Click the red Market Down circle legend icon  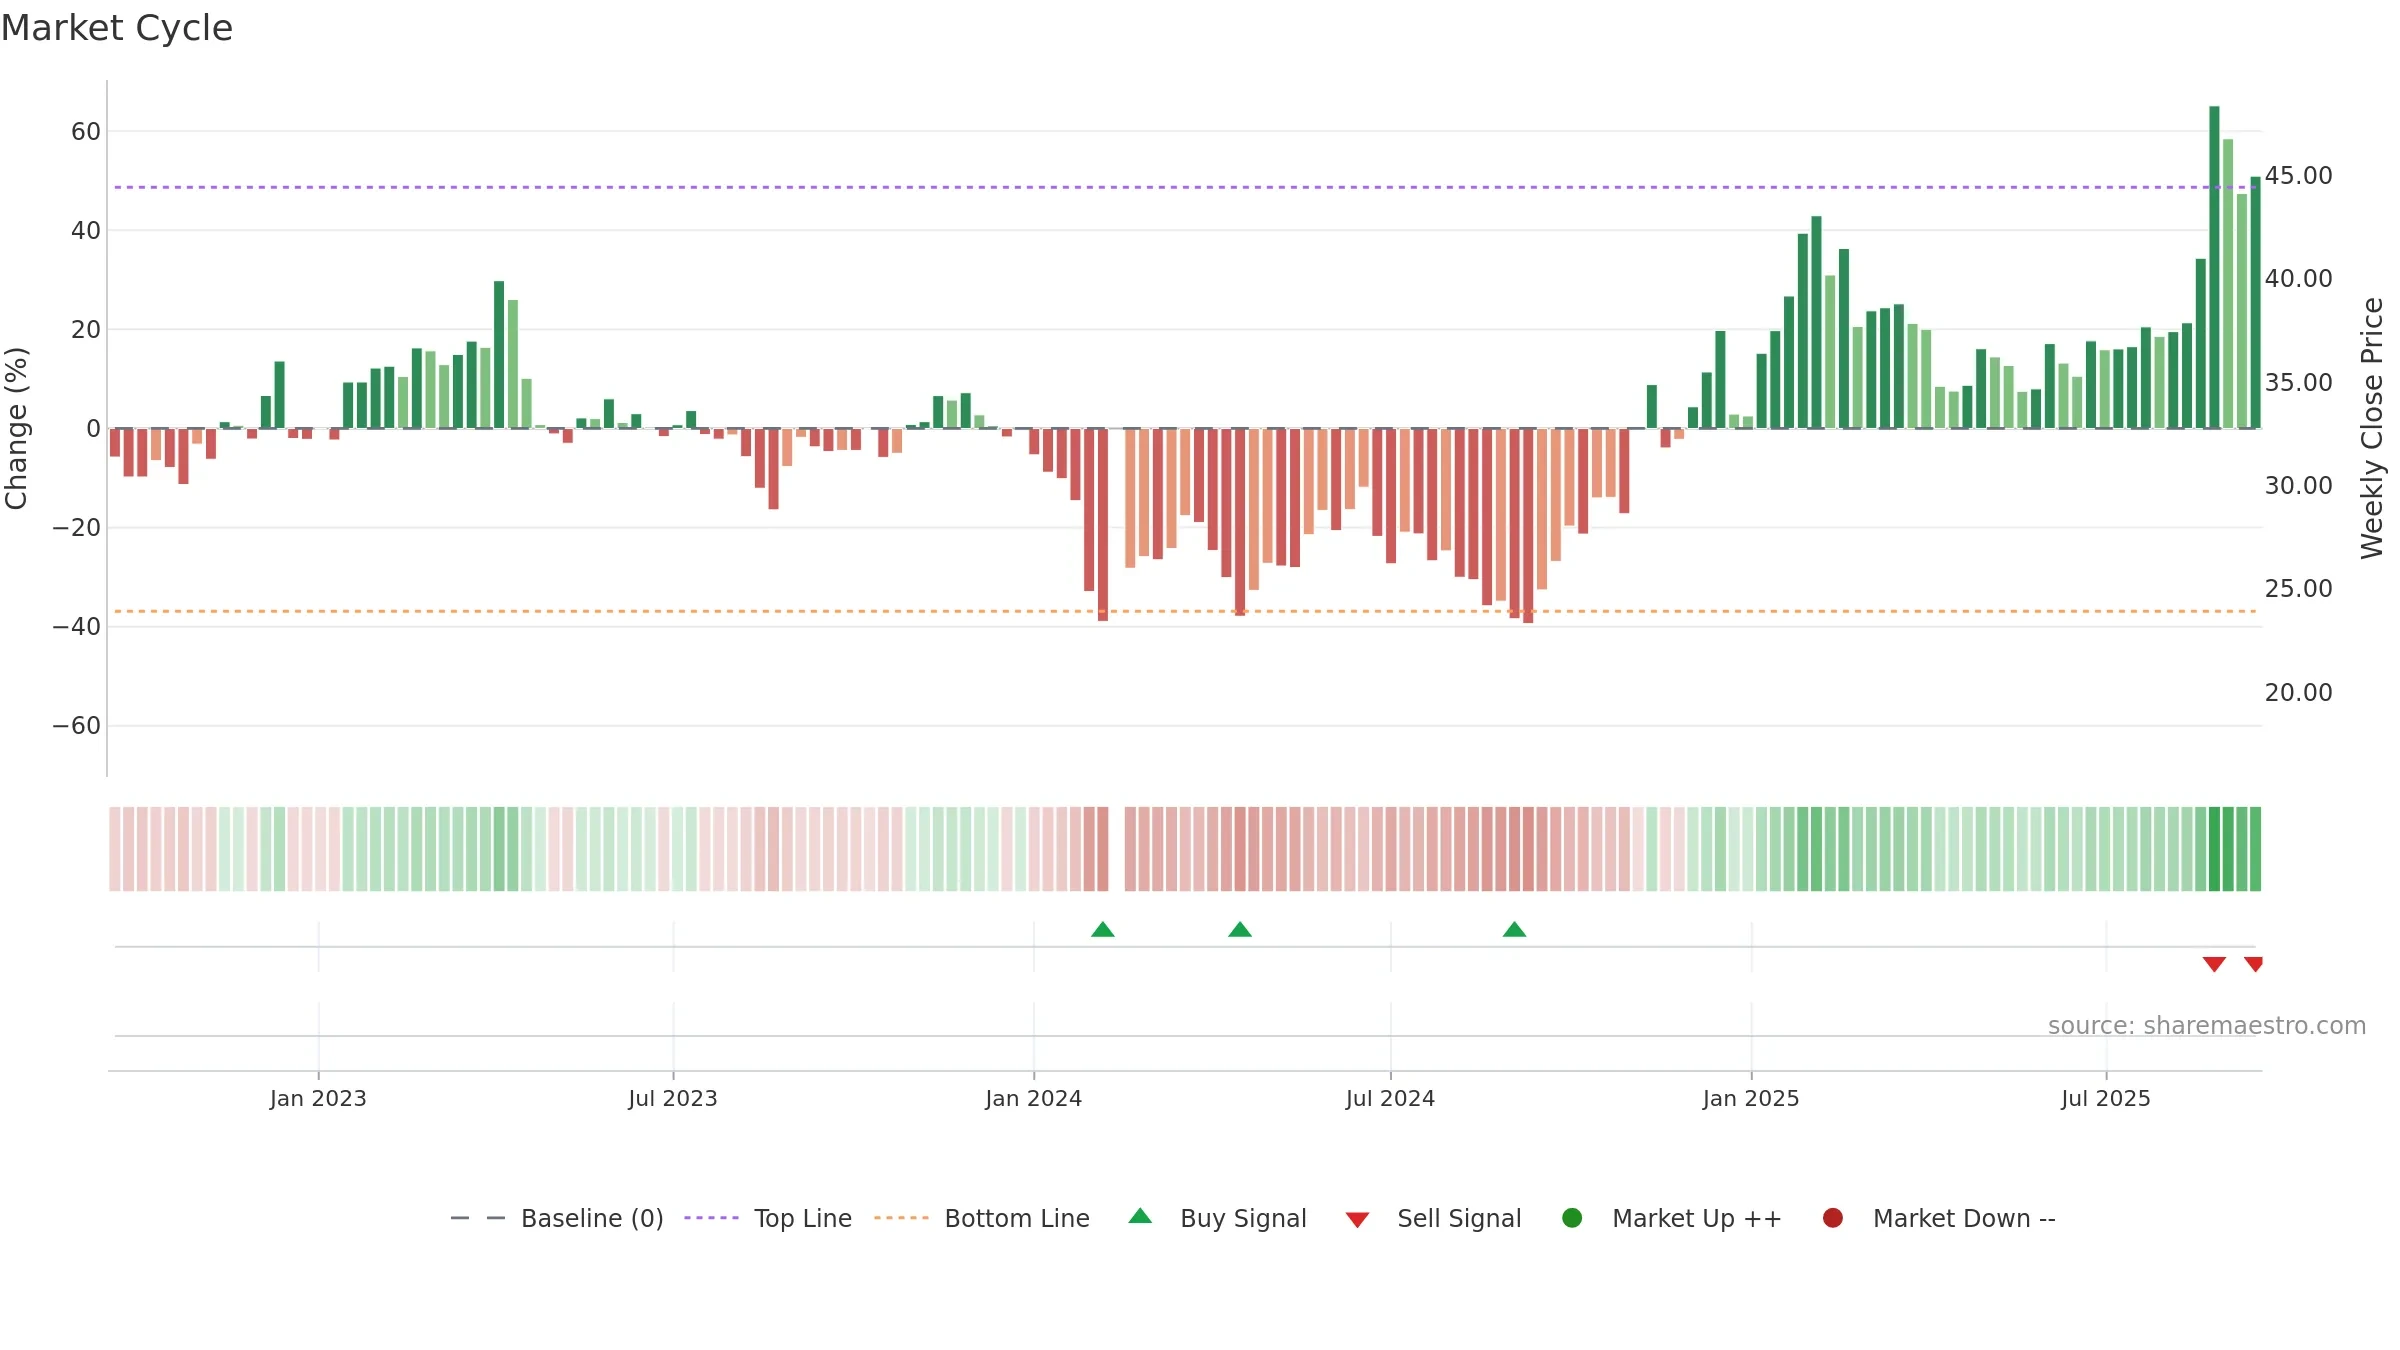pos(1833,1218)
